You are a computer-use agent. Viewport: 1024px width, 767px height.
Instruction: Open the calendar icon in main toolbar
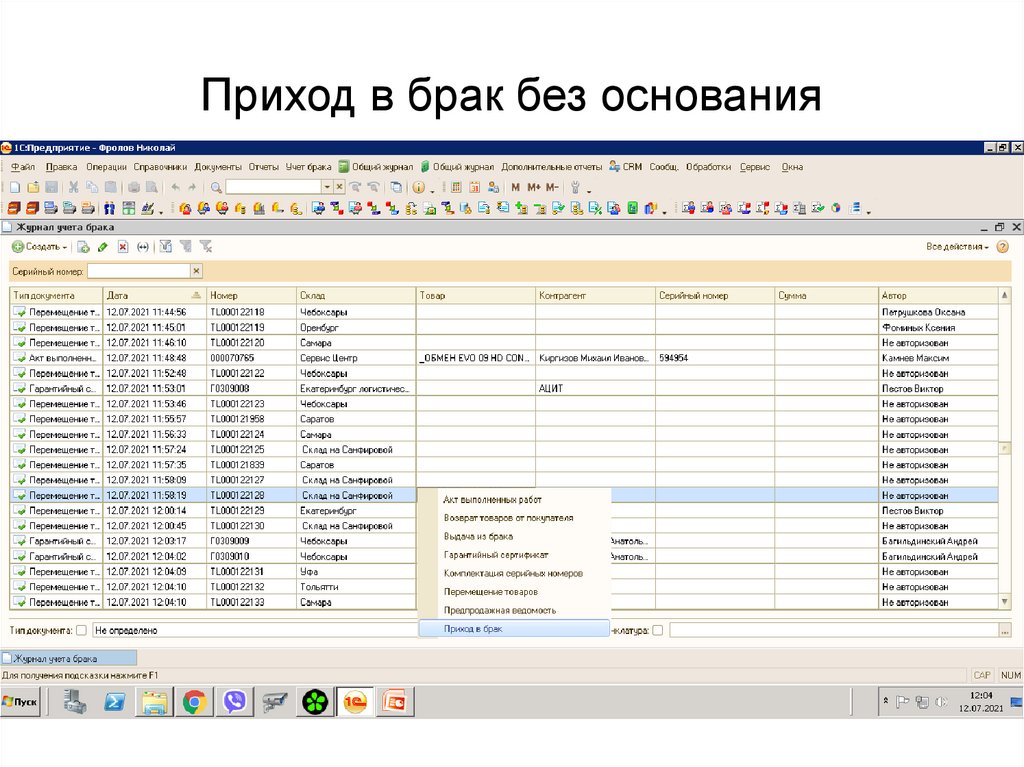[476, 188]
